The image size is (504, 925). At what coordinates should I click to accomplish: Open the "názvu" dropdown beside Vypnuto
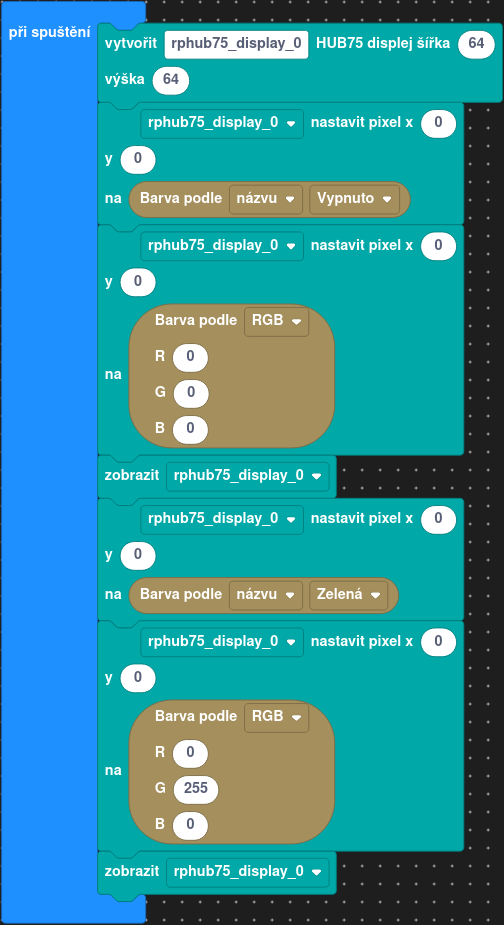click(x=266, y=199)
